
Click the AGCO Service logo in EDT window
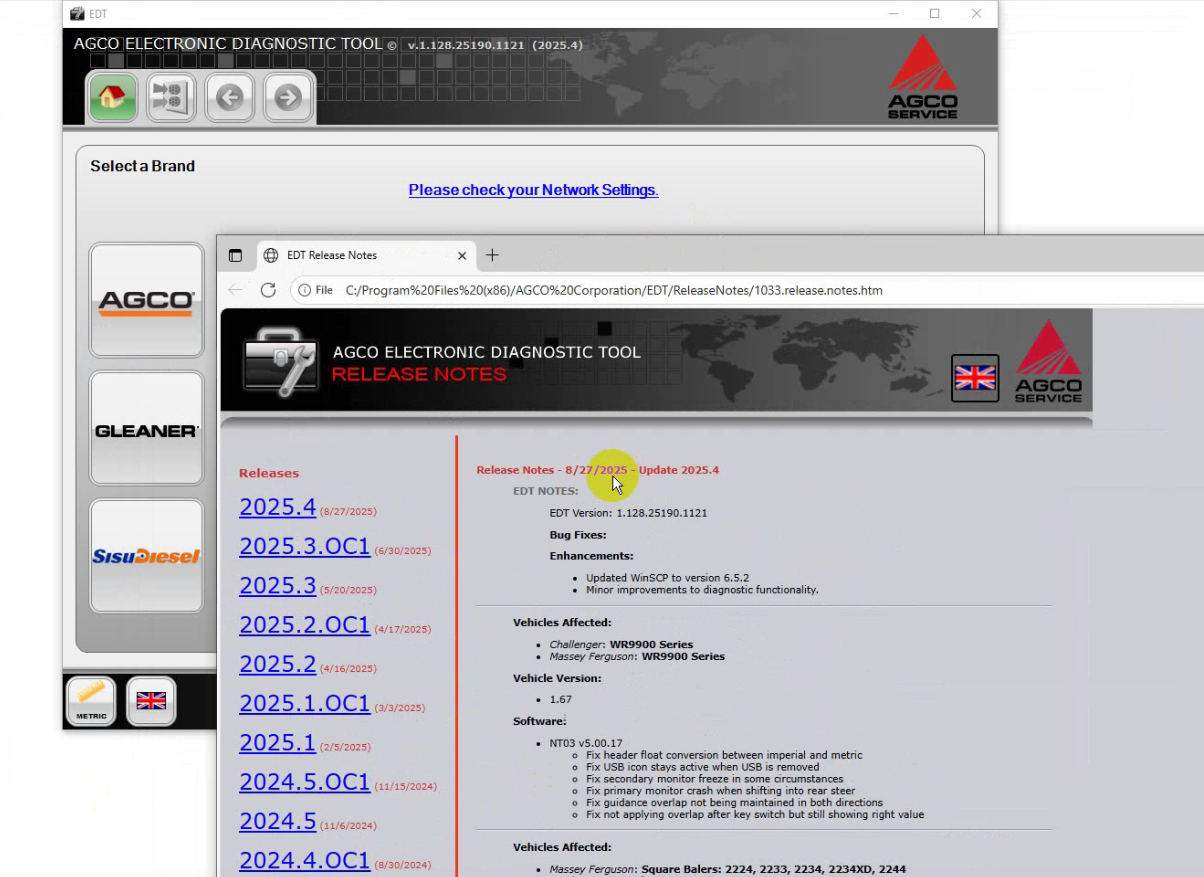pos(923,77)
